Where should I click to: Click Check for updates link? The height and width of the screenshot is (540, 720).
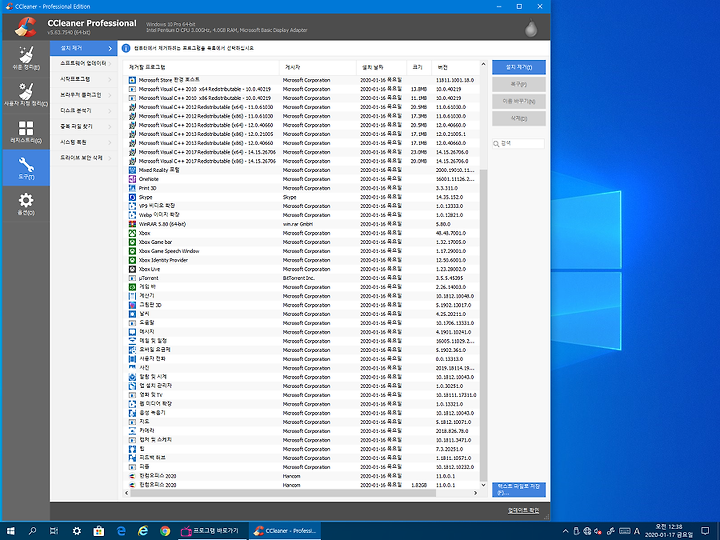pos(523,511)
